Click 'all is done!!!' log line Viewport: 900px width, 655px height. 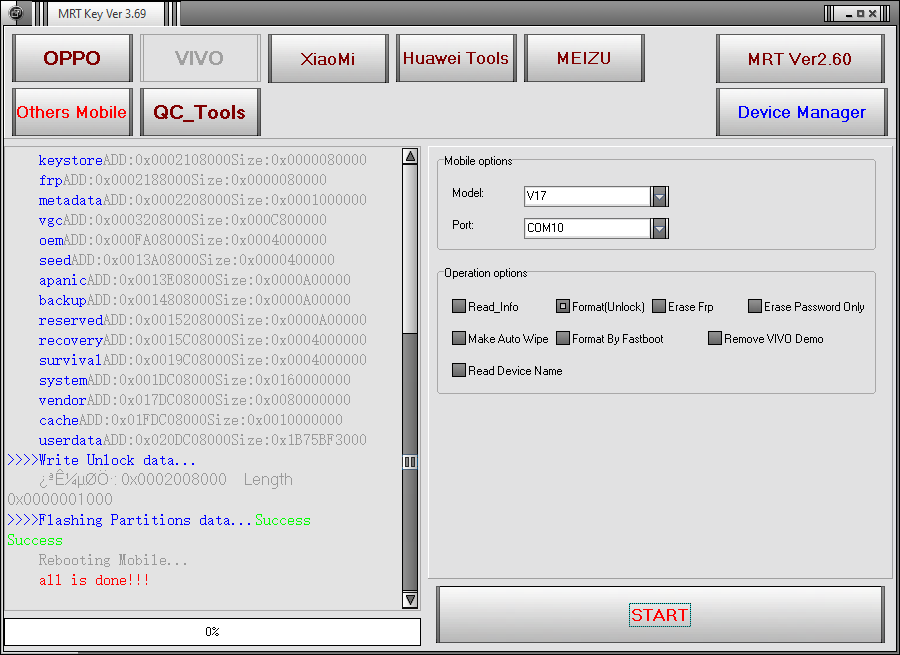94,580
